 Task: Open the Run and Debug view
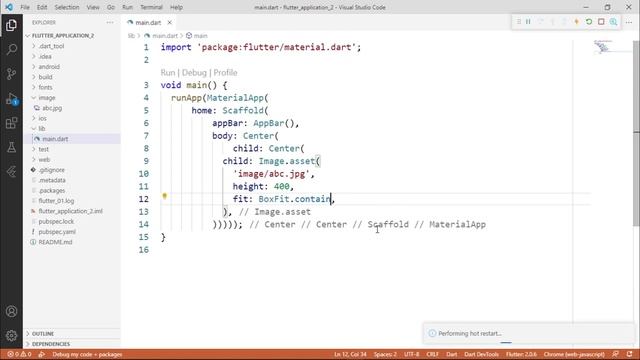11,99
